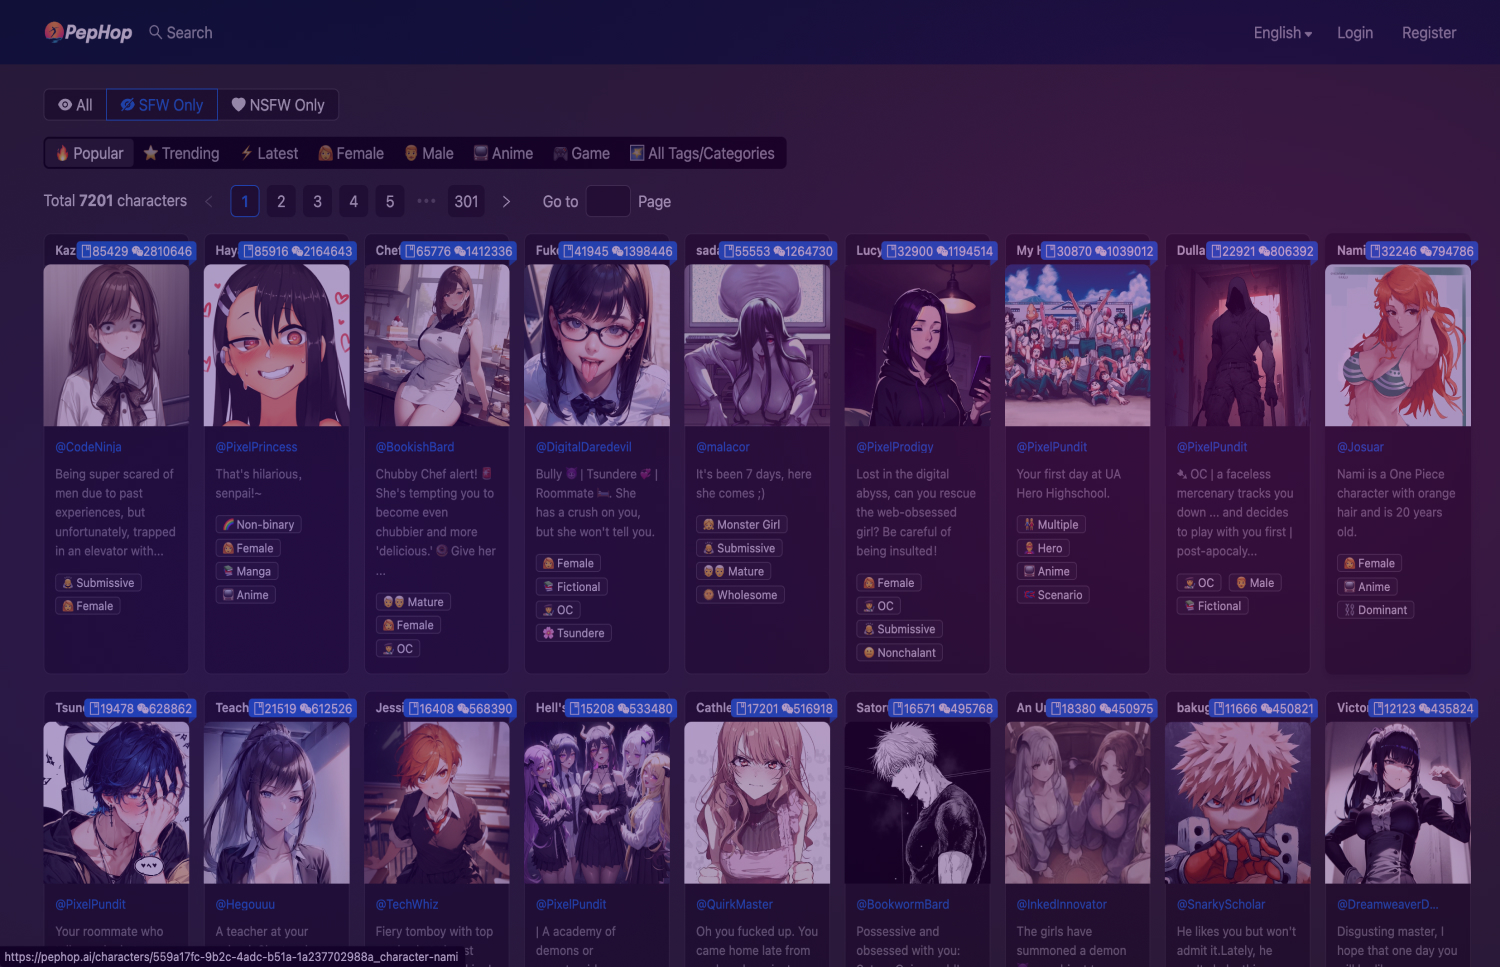Open creator profile @InkedInnovator

pos(1062,904)
